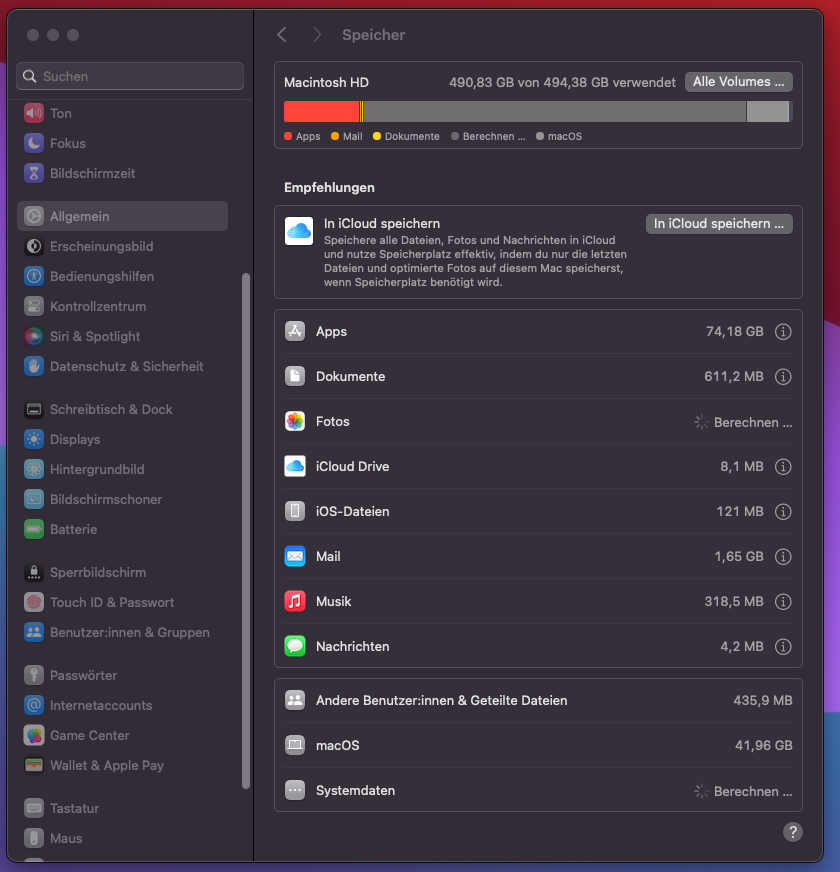This screenshot has width=840, height=872.
Task: Show info for Nachrichten storage
Action: coord(783,647)
